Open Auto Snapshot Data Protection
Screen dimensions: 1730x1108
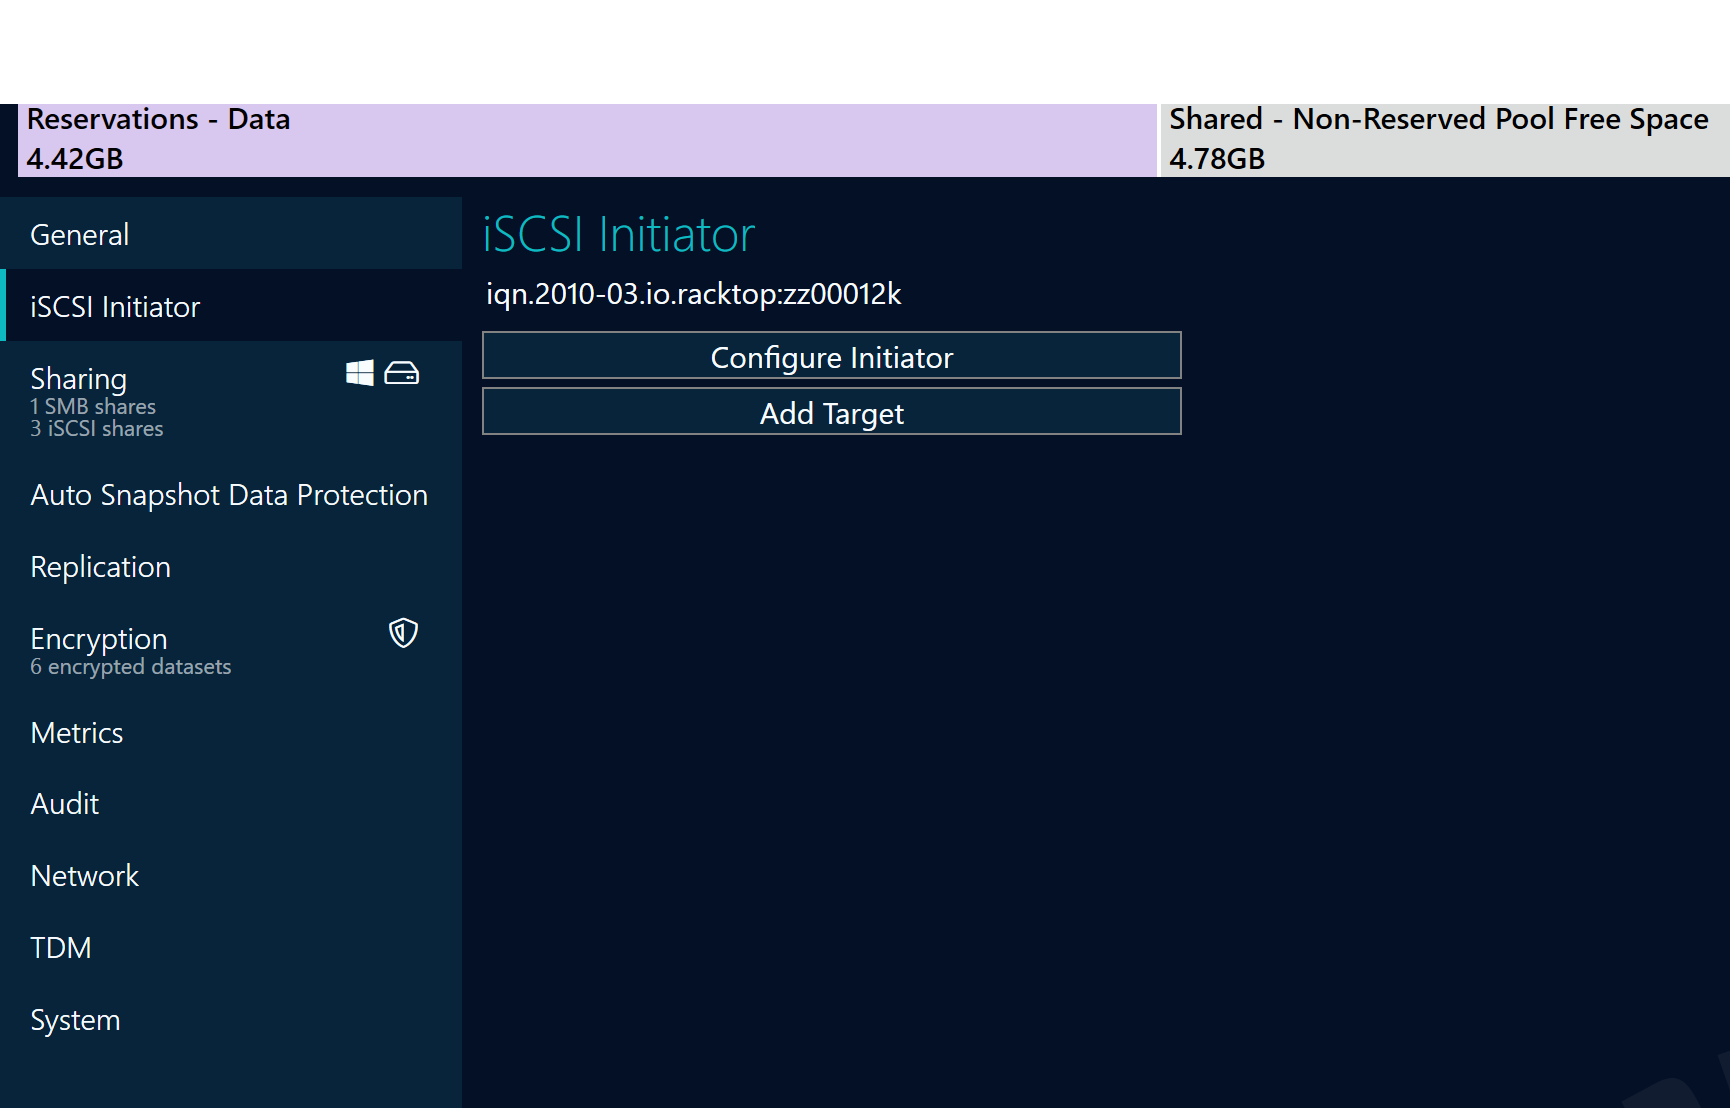click(x=229, y=494)
